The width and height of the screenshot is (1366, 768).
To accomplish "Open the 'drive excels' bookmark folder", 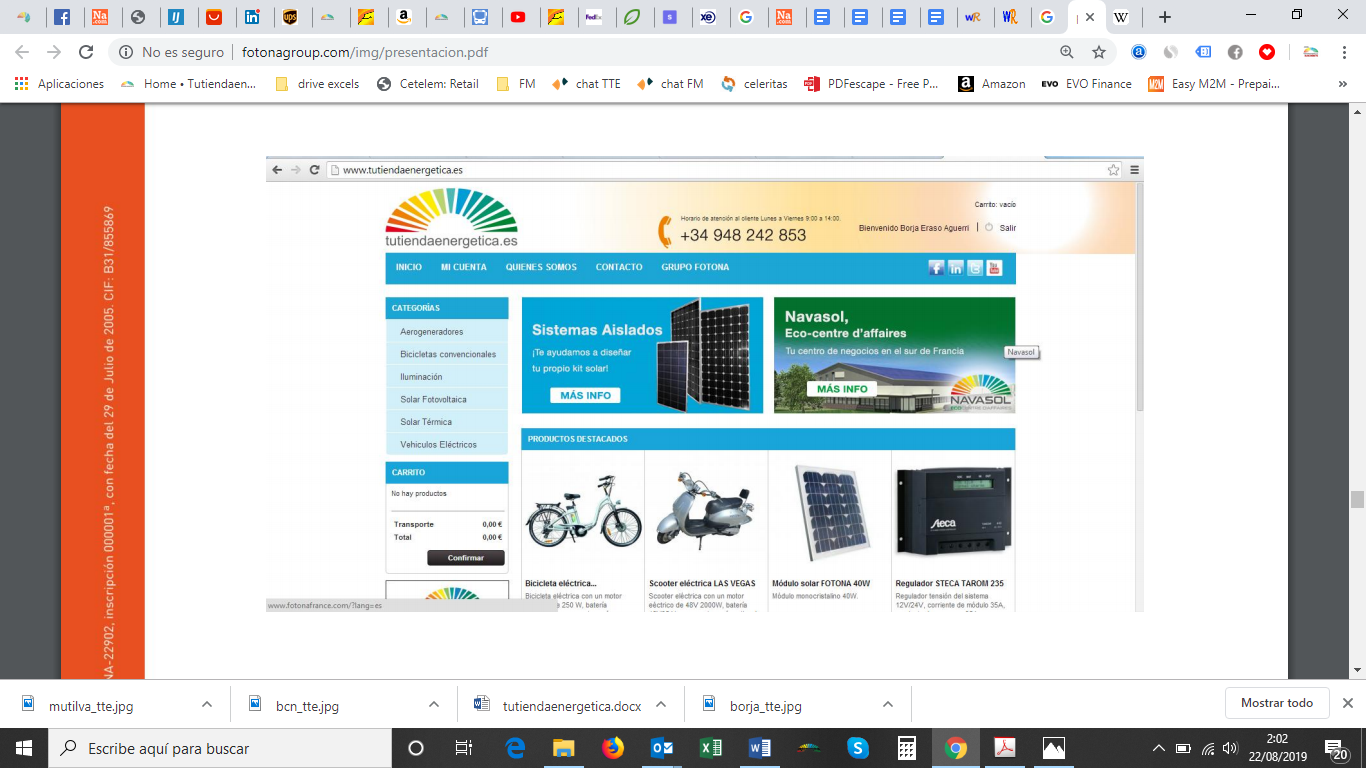I will (317, 84).
